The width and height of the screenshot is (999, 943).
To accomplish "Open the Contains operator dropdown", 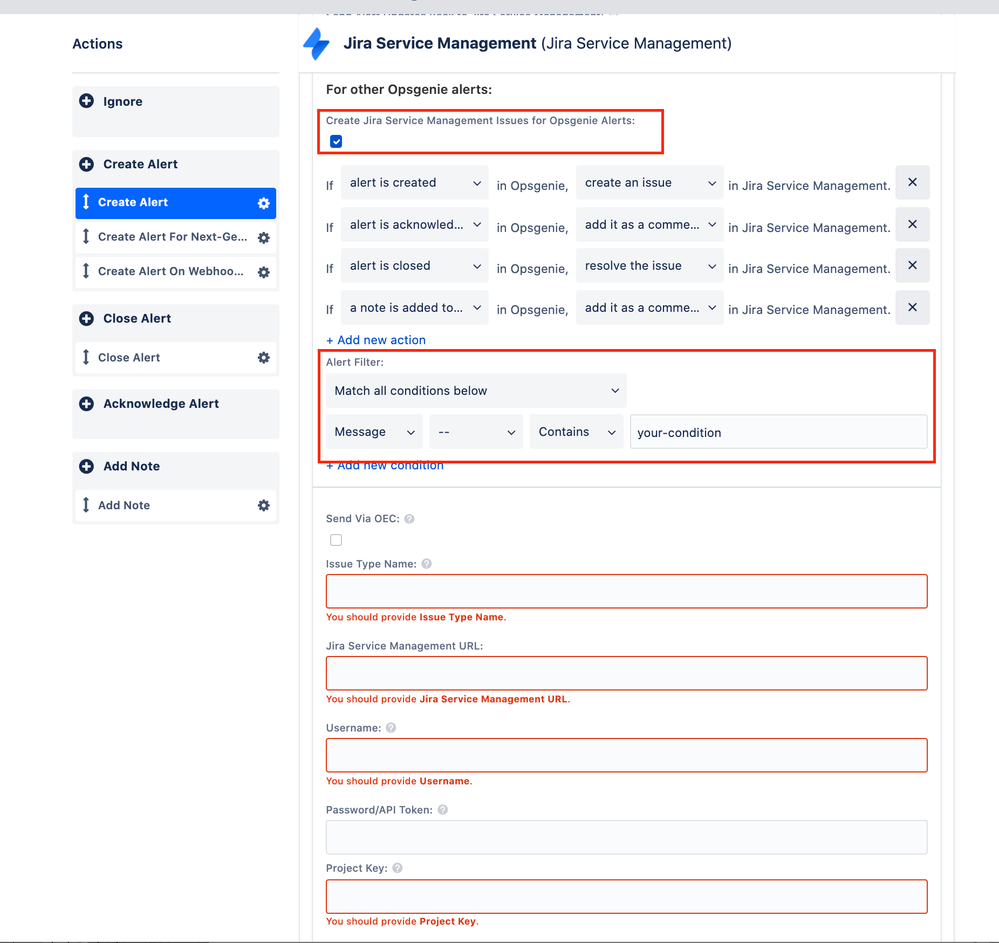I will coord(577,432).
